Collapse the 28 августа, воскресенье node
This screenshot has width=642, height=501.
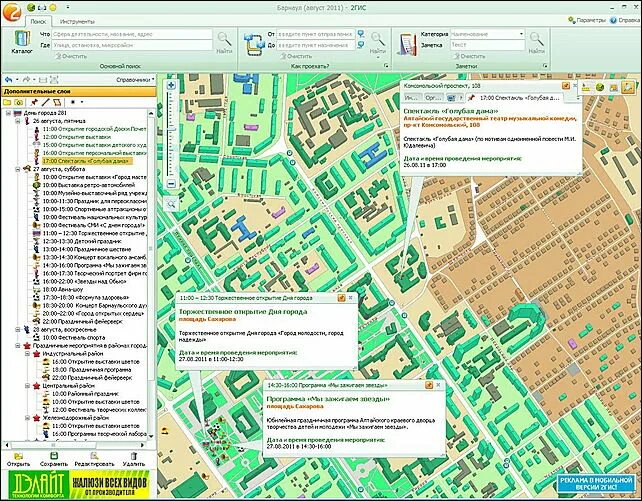click(18, 329)
